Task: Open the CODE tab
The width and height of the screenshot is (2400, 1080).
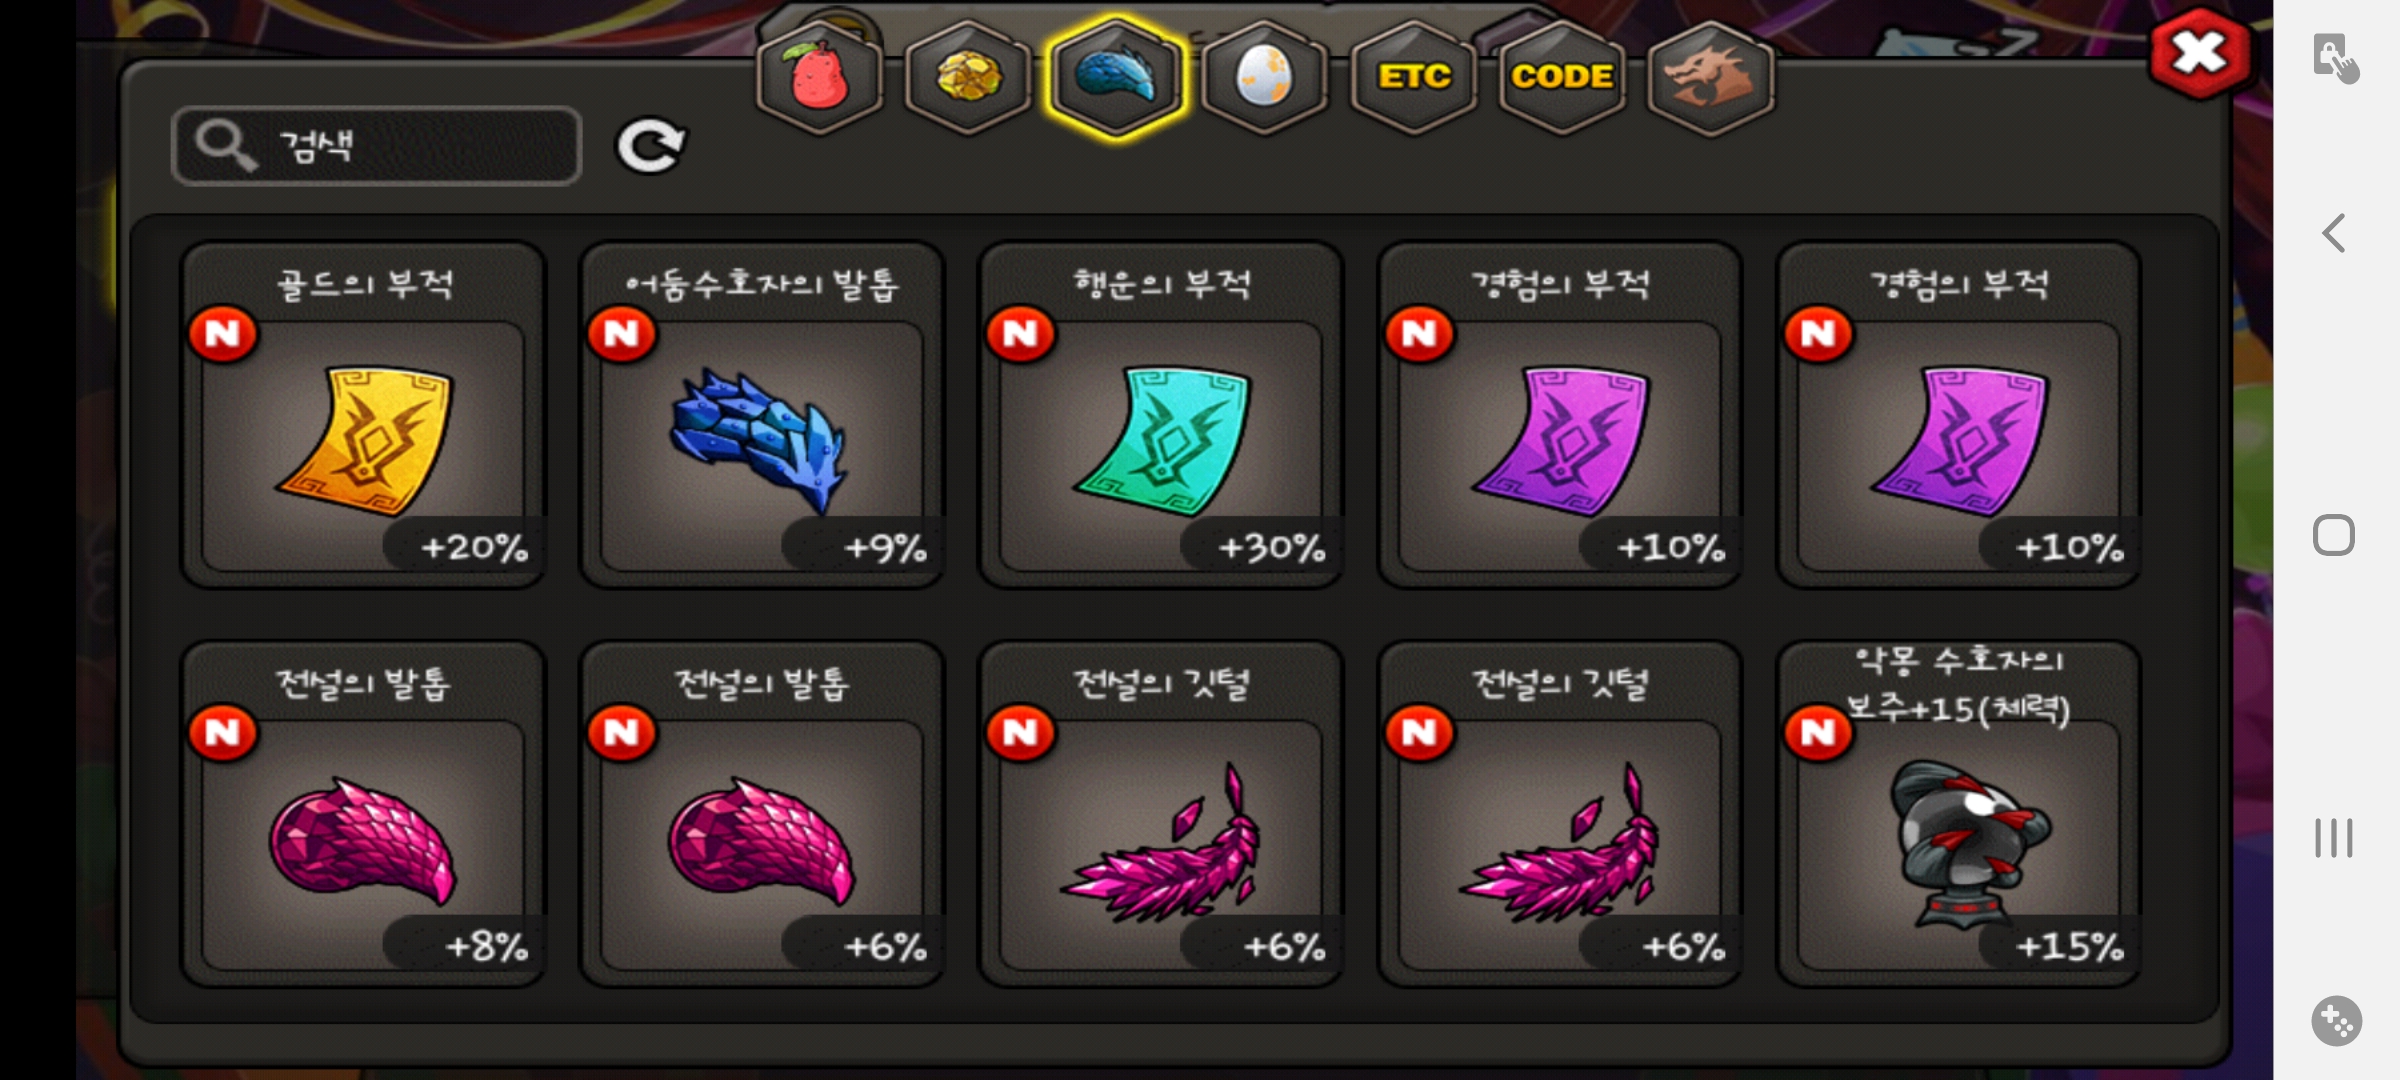Action: coord(1561,77)
